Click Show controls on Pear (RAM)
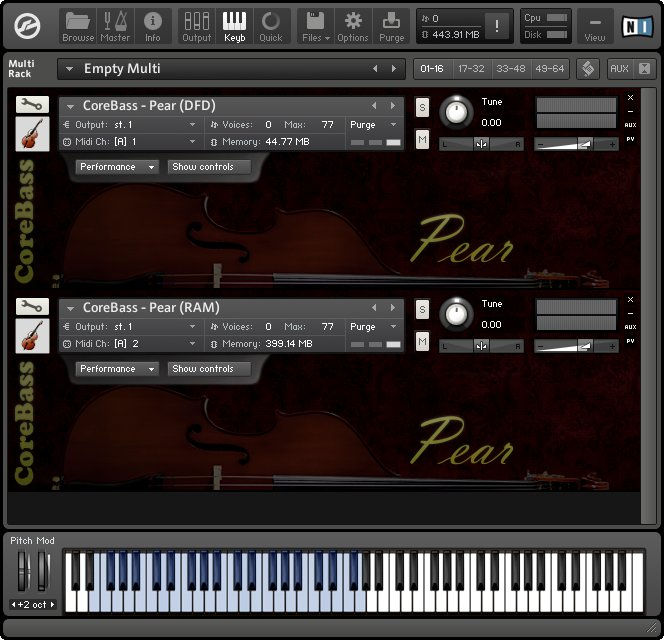This screenshot has height=640, width=664. coord(209,369)
